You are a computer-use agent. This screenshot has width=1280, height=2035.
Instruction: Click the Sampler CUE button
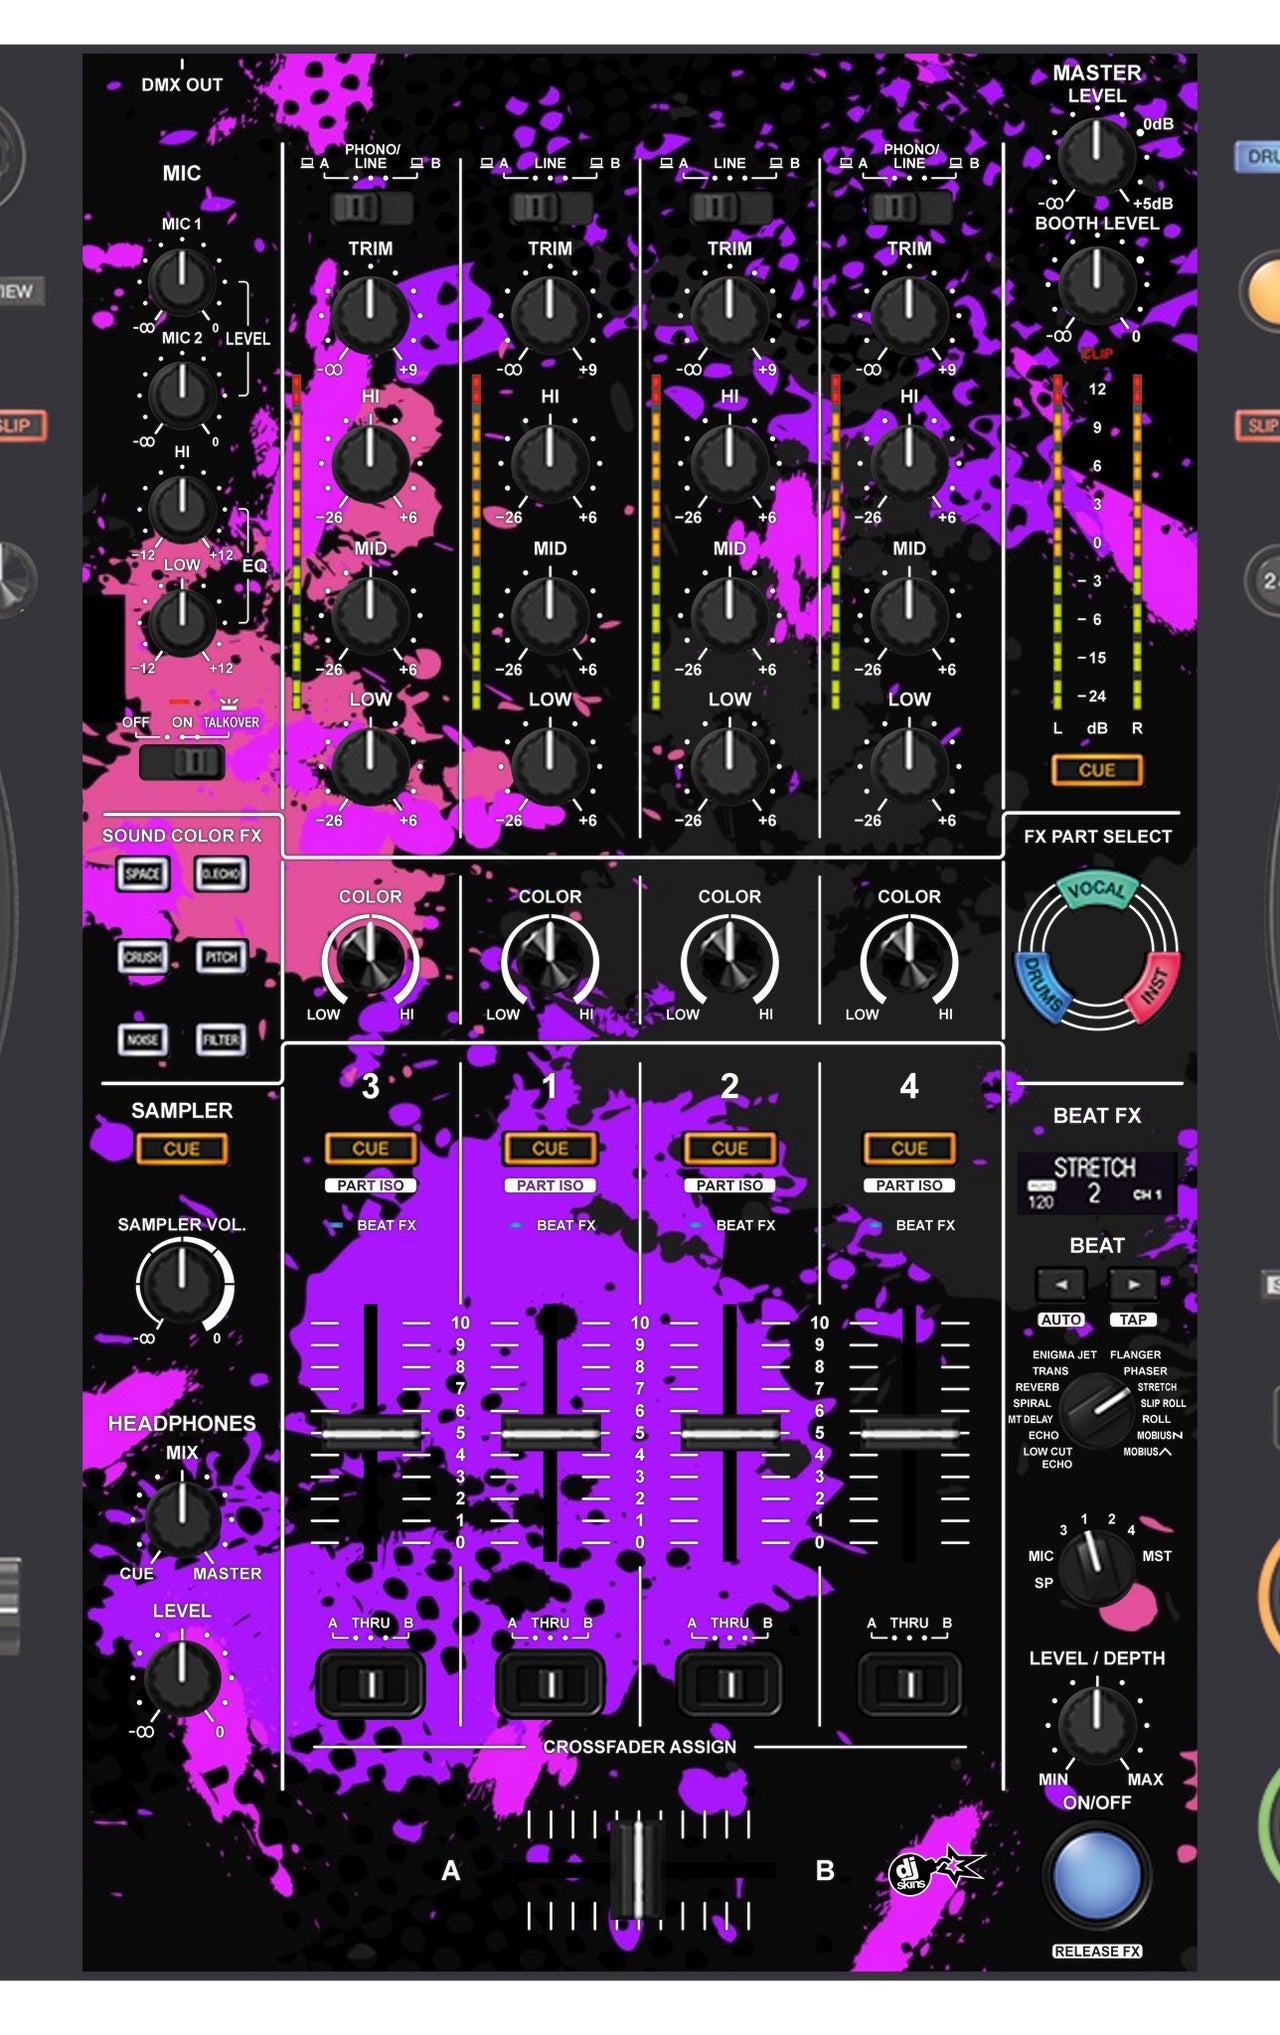click(x=182, y=1149)
